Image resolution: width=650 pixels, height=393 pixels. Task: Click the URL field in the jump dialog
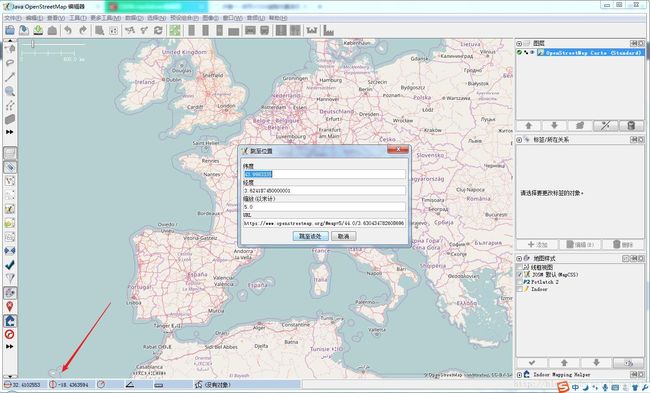click(324, 223)
